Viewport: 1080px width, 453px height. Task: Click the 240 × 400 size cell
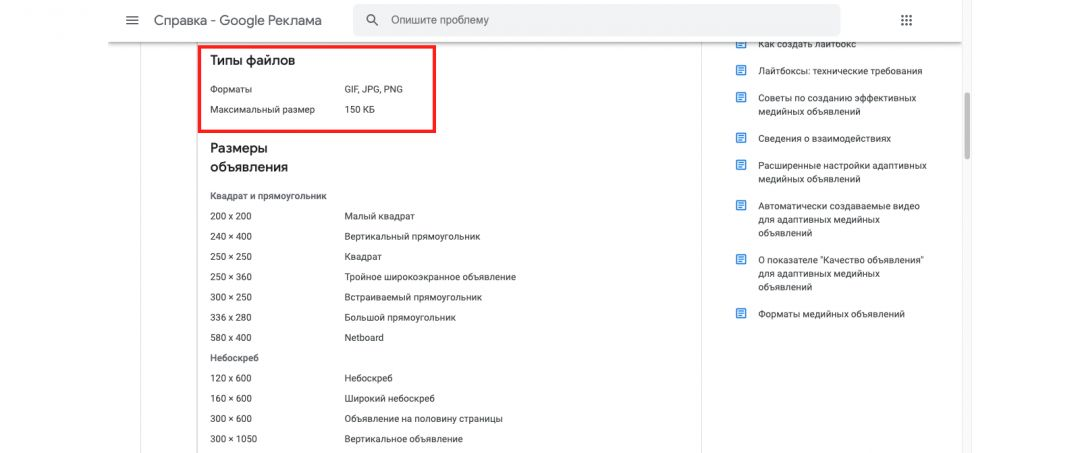(231, 236)
